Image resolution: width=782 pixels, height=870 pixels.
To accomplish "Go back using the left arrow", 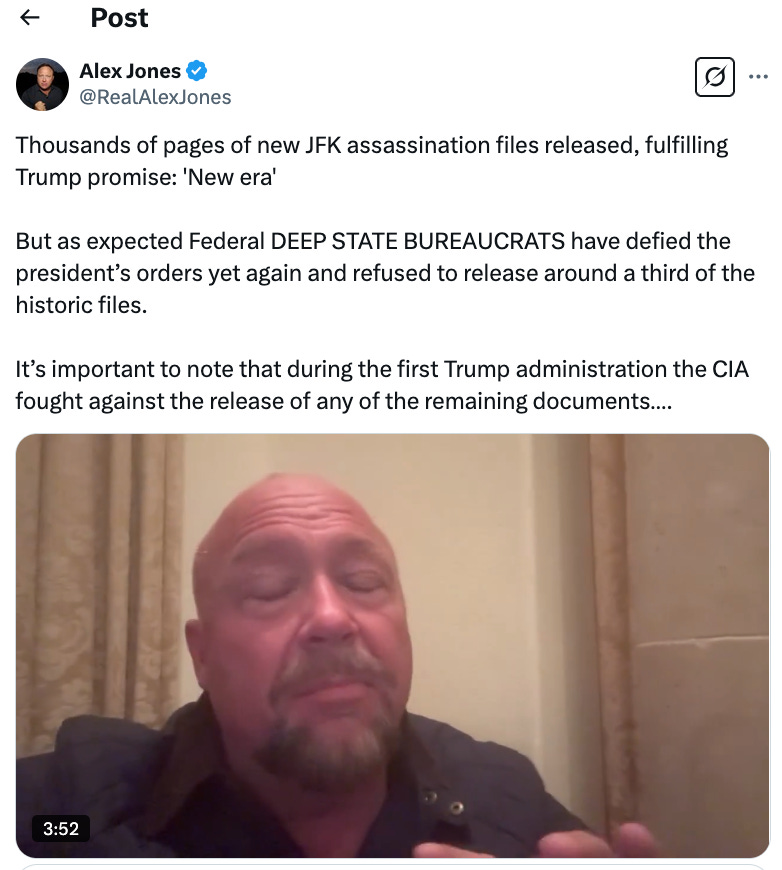I will [29, 18].
